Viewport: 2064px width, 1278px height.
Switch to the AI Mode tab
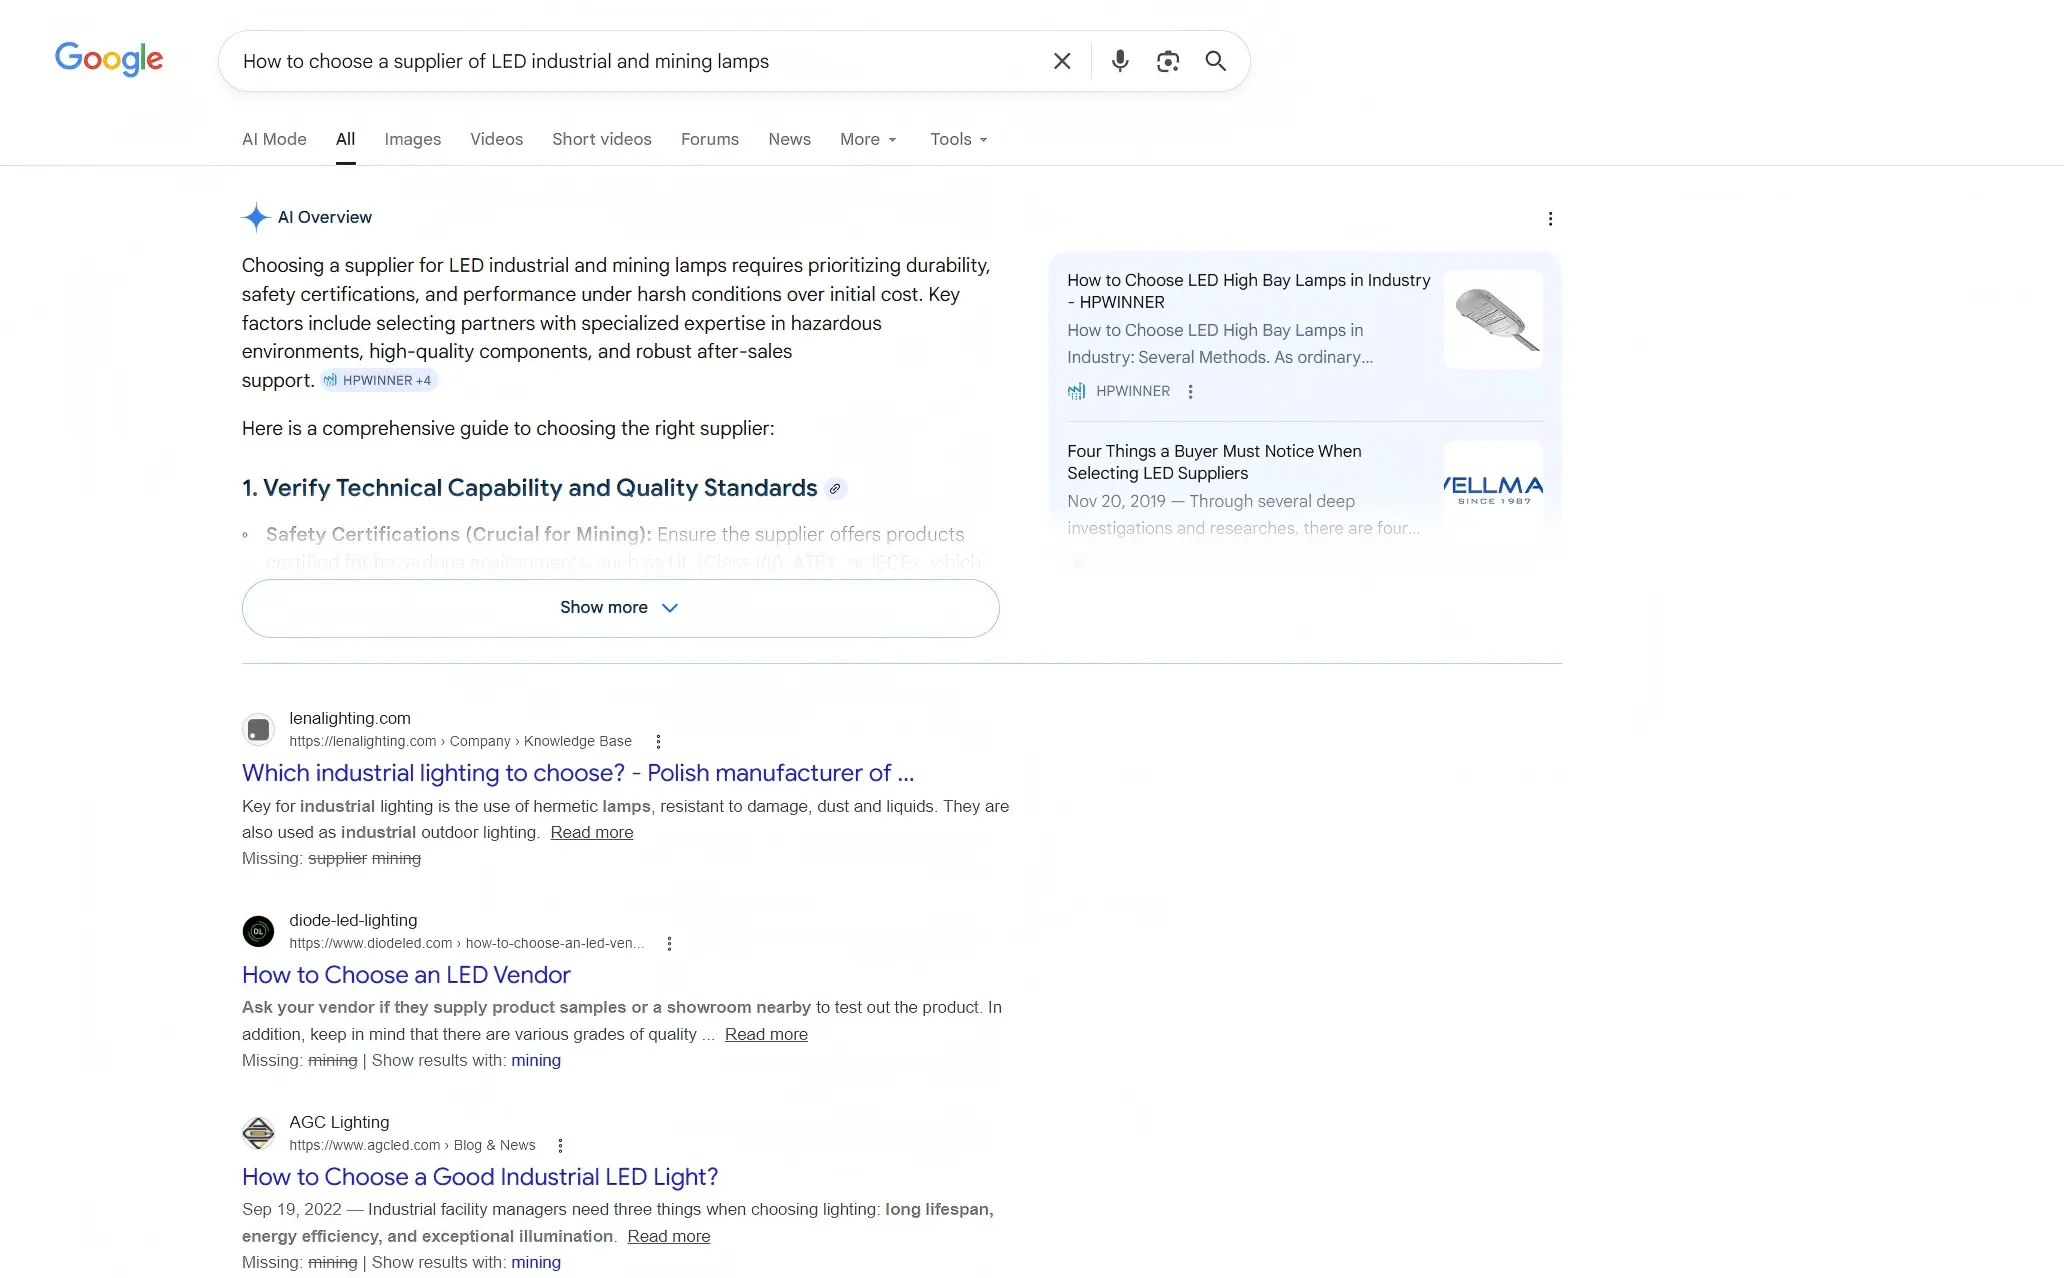tap(274, 139)
